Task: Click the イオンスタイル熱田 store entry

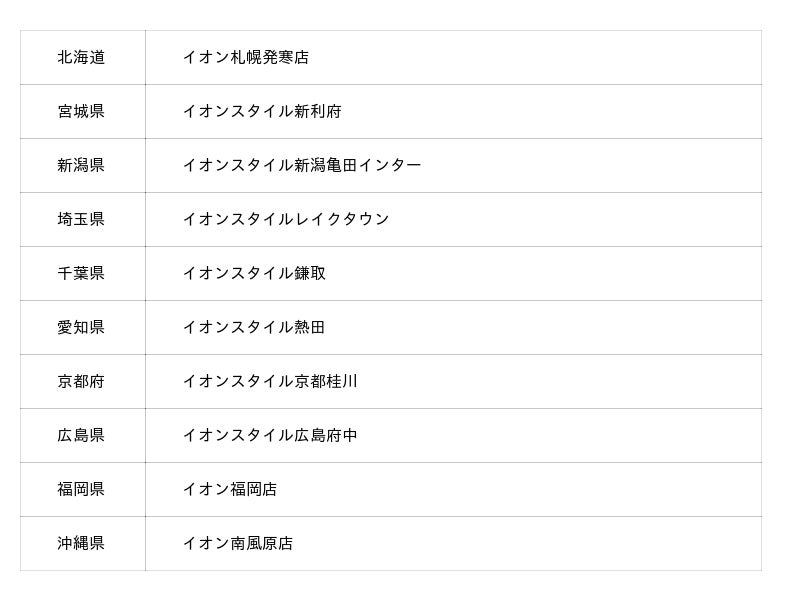Action: point(253,328)
